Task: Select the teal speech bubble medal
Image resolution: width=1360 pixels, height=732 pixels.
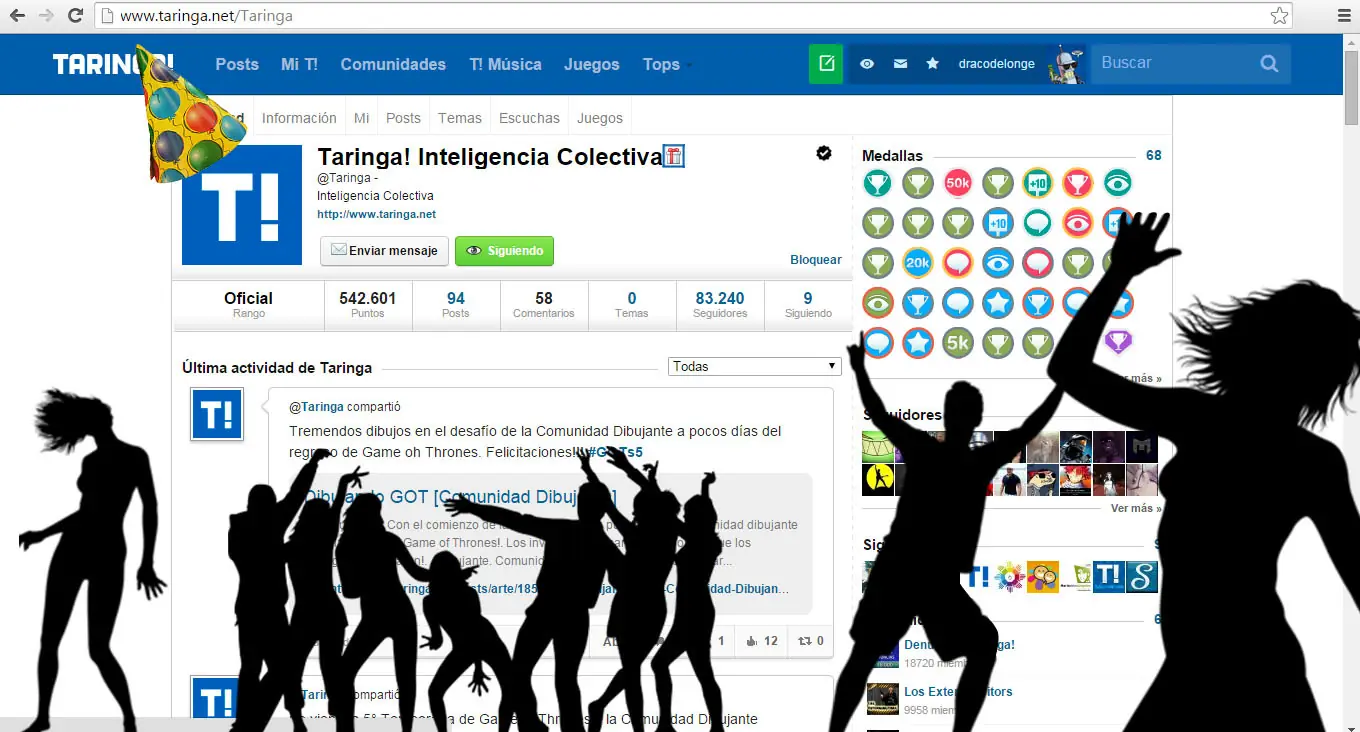Action: coord(1038,223)
